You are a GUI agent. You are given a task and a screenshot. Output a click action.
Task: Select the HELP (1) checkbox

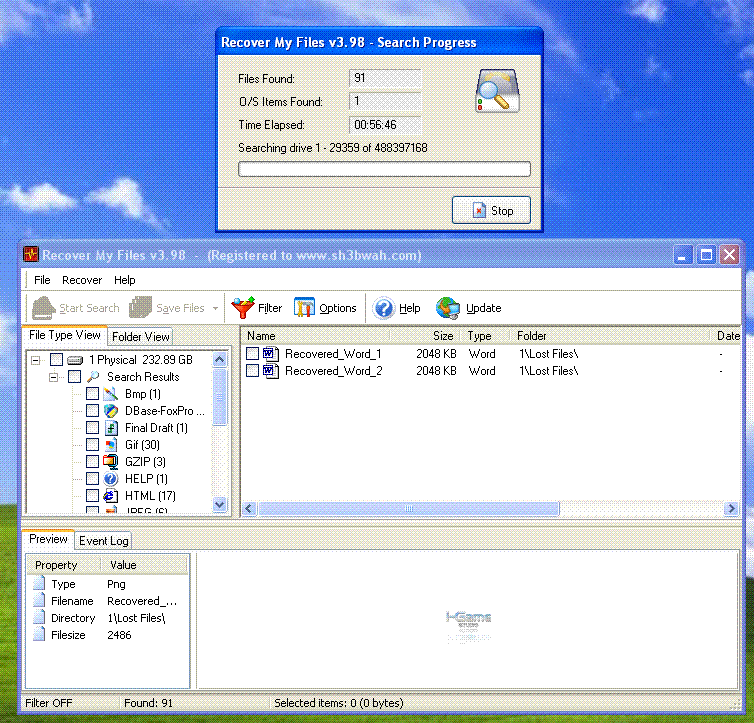92,478
